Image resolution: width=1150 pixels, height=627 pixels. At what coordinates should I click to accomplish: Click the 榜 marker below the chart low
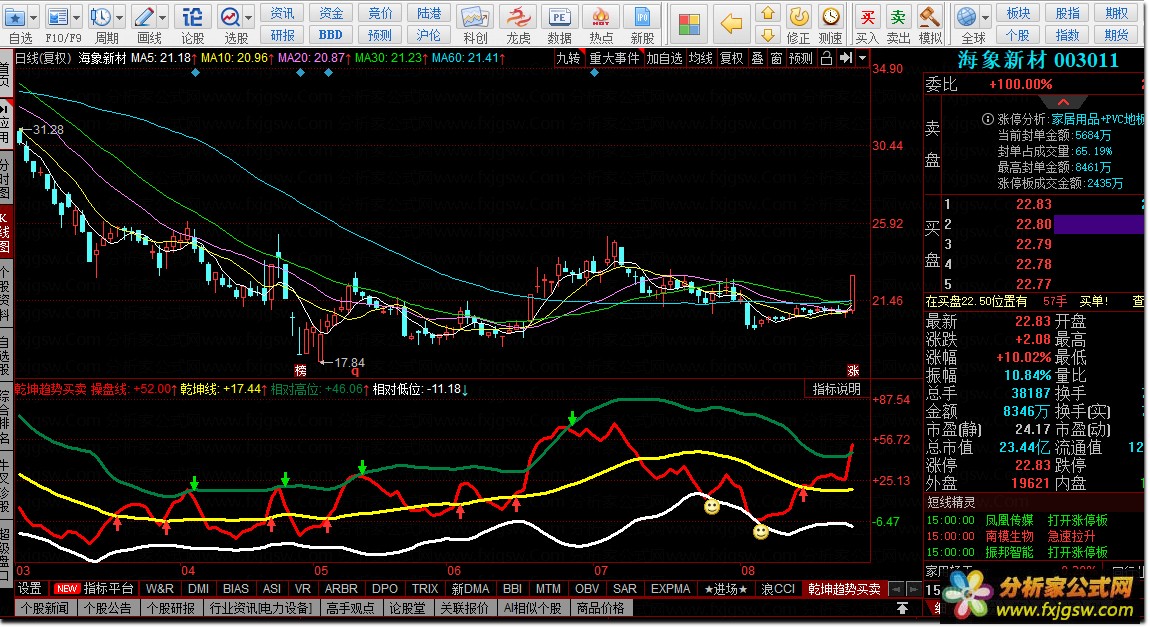(x=301, y=370)
